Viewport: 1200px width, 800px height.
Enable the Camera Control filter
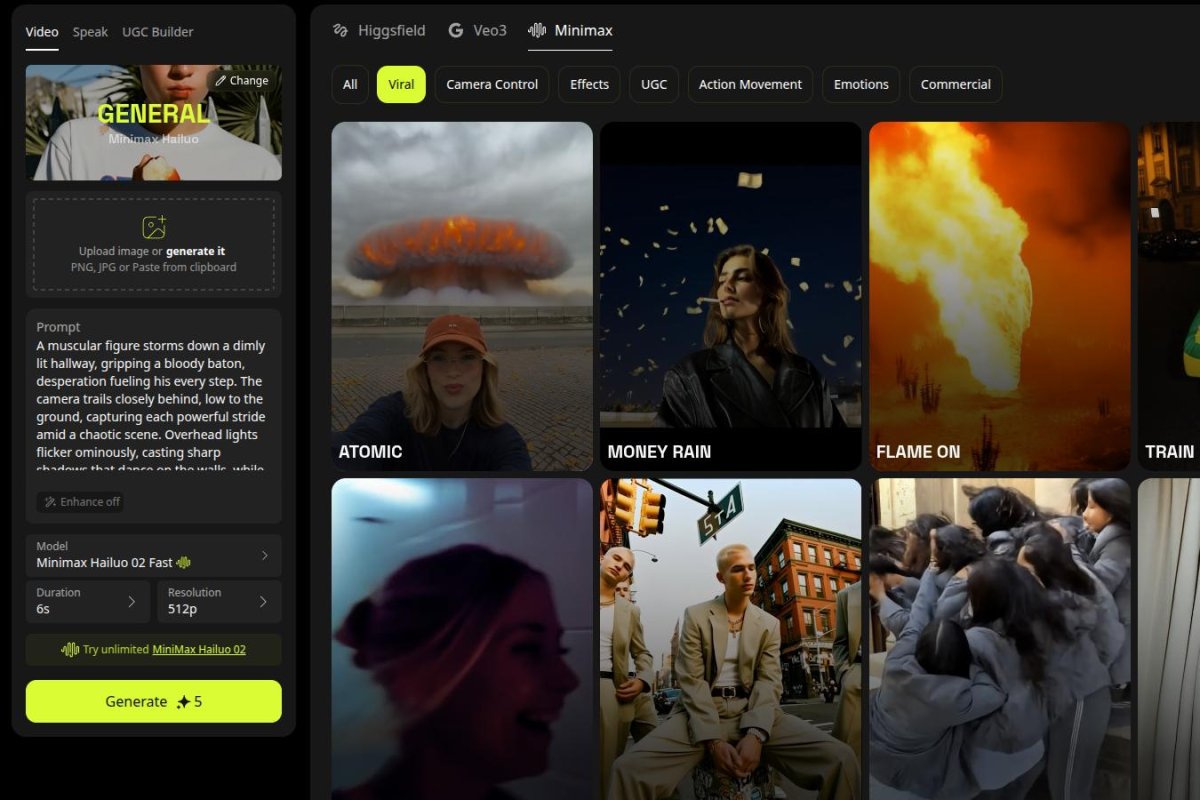click(x=492, y=85)
